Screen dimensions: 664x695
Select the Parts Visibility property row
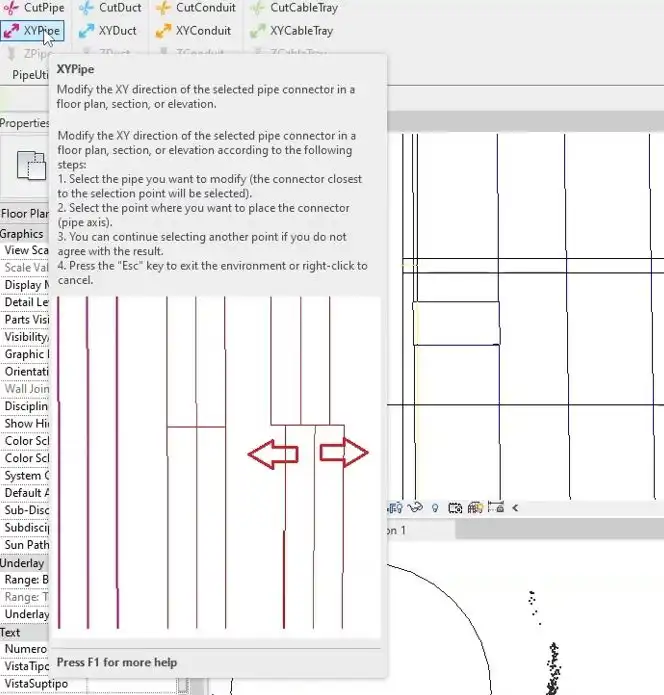pyautogui.click(x=24, y=319)
